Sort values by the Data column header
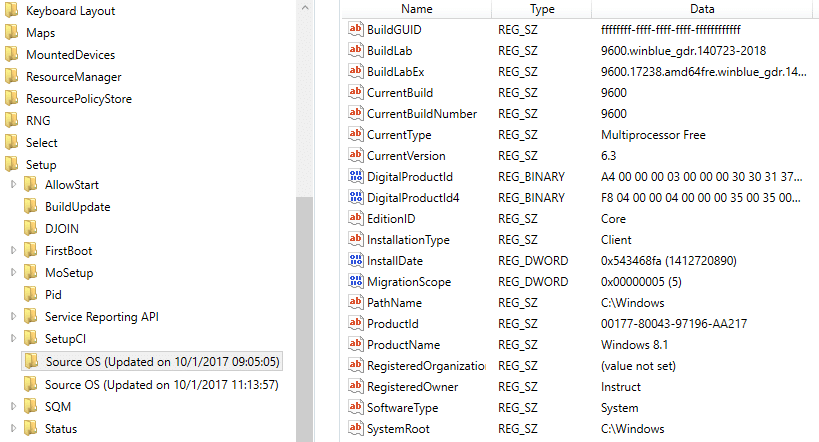 [702, 9]
